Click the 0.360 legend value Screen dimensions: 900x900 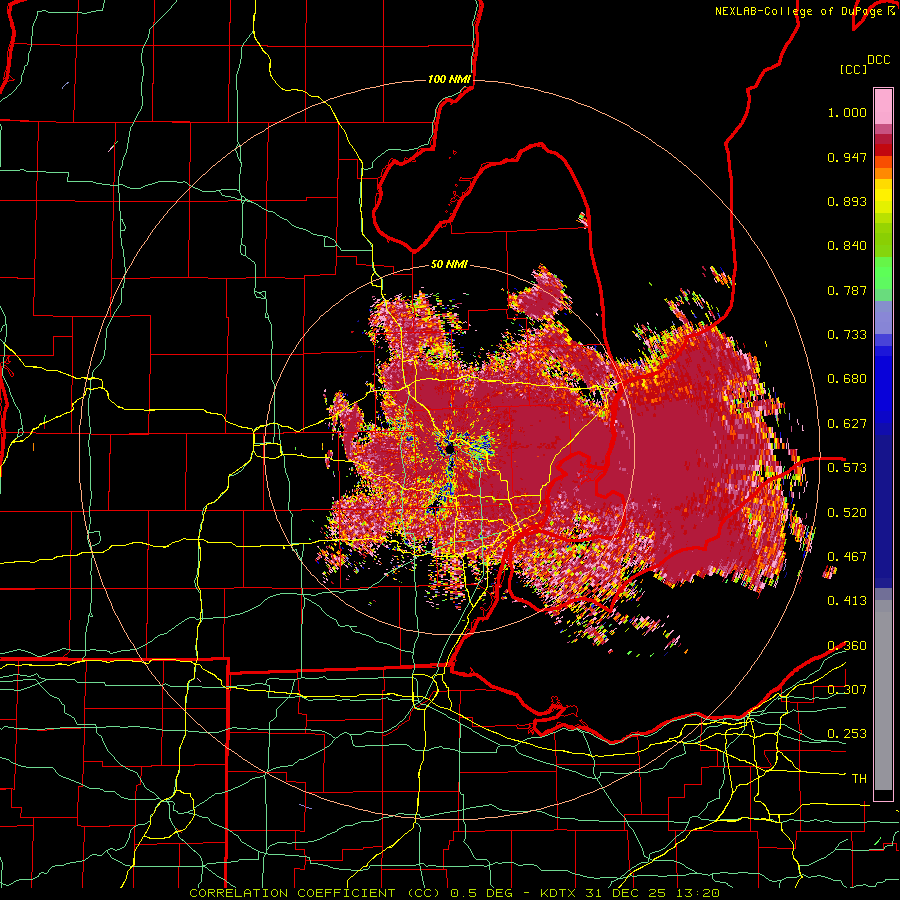click(847, 646)
